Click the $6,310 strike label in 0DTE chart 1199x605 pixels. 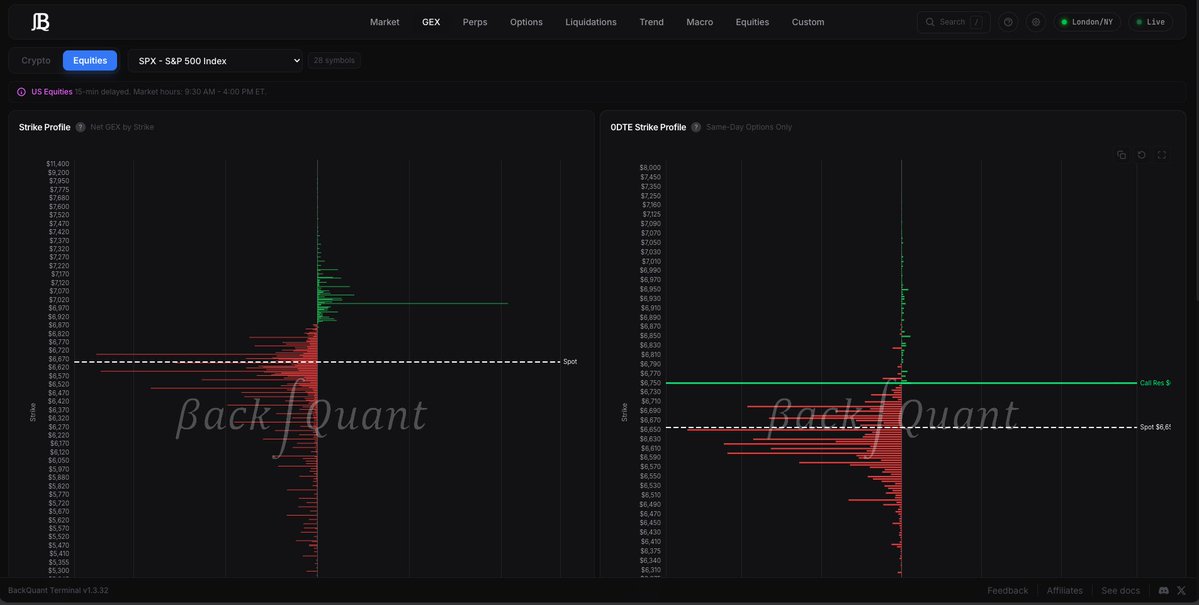(x=650, y=570)
